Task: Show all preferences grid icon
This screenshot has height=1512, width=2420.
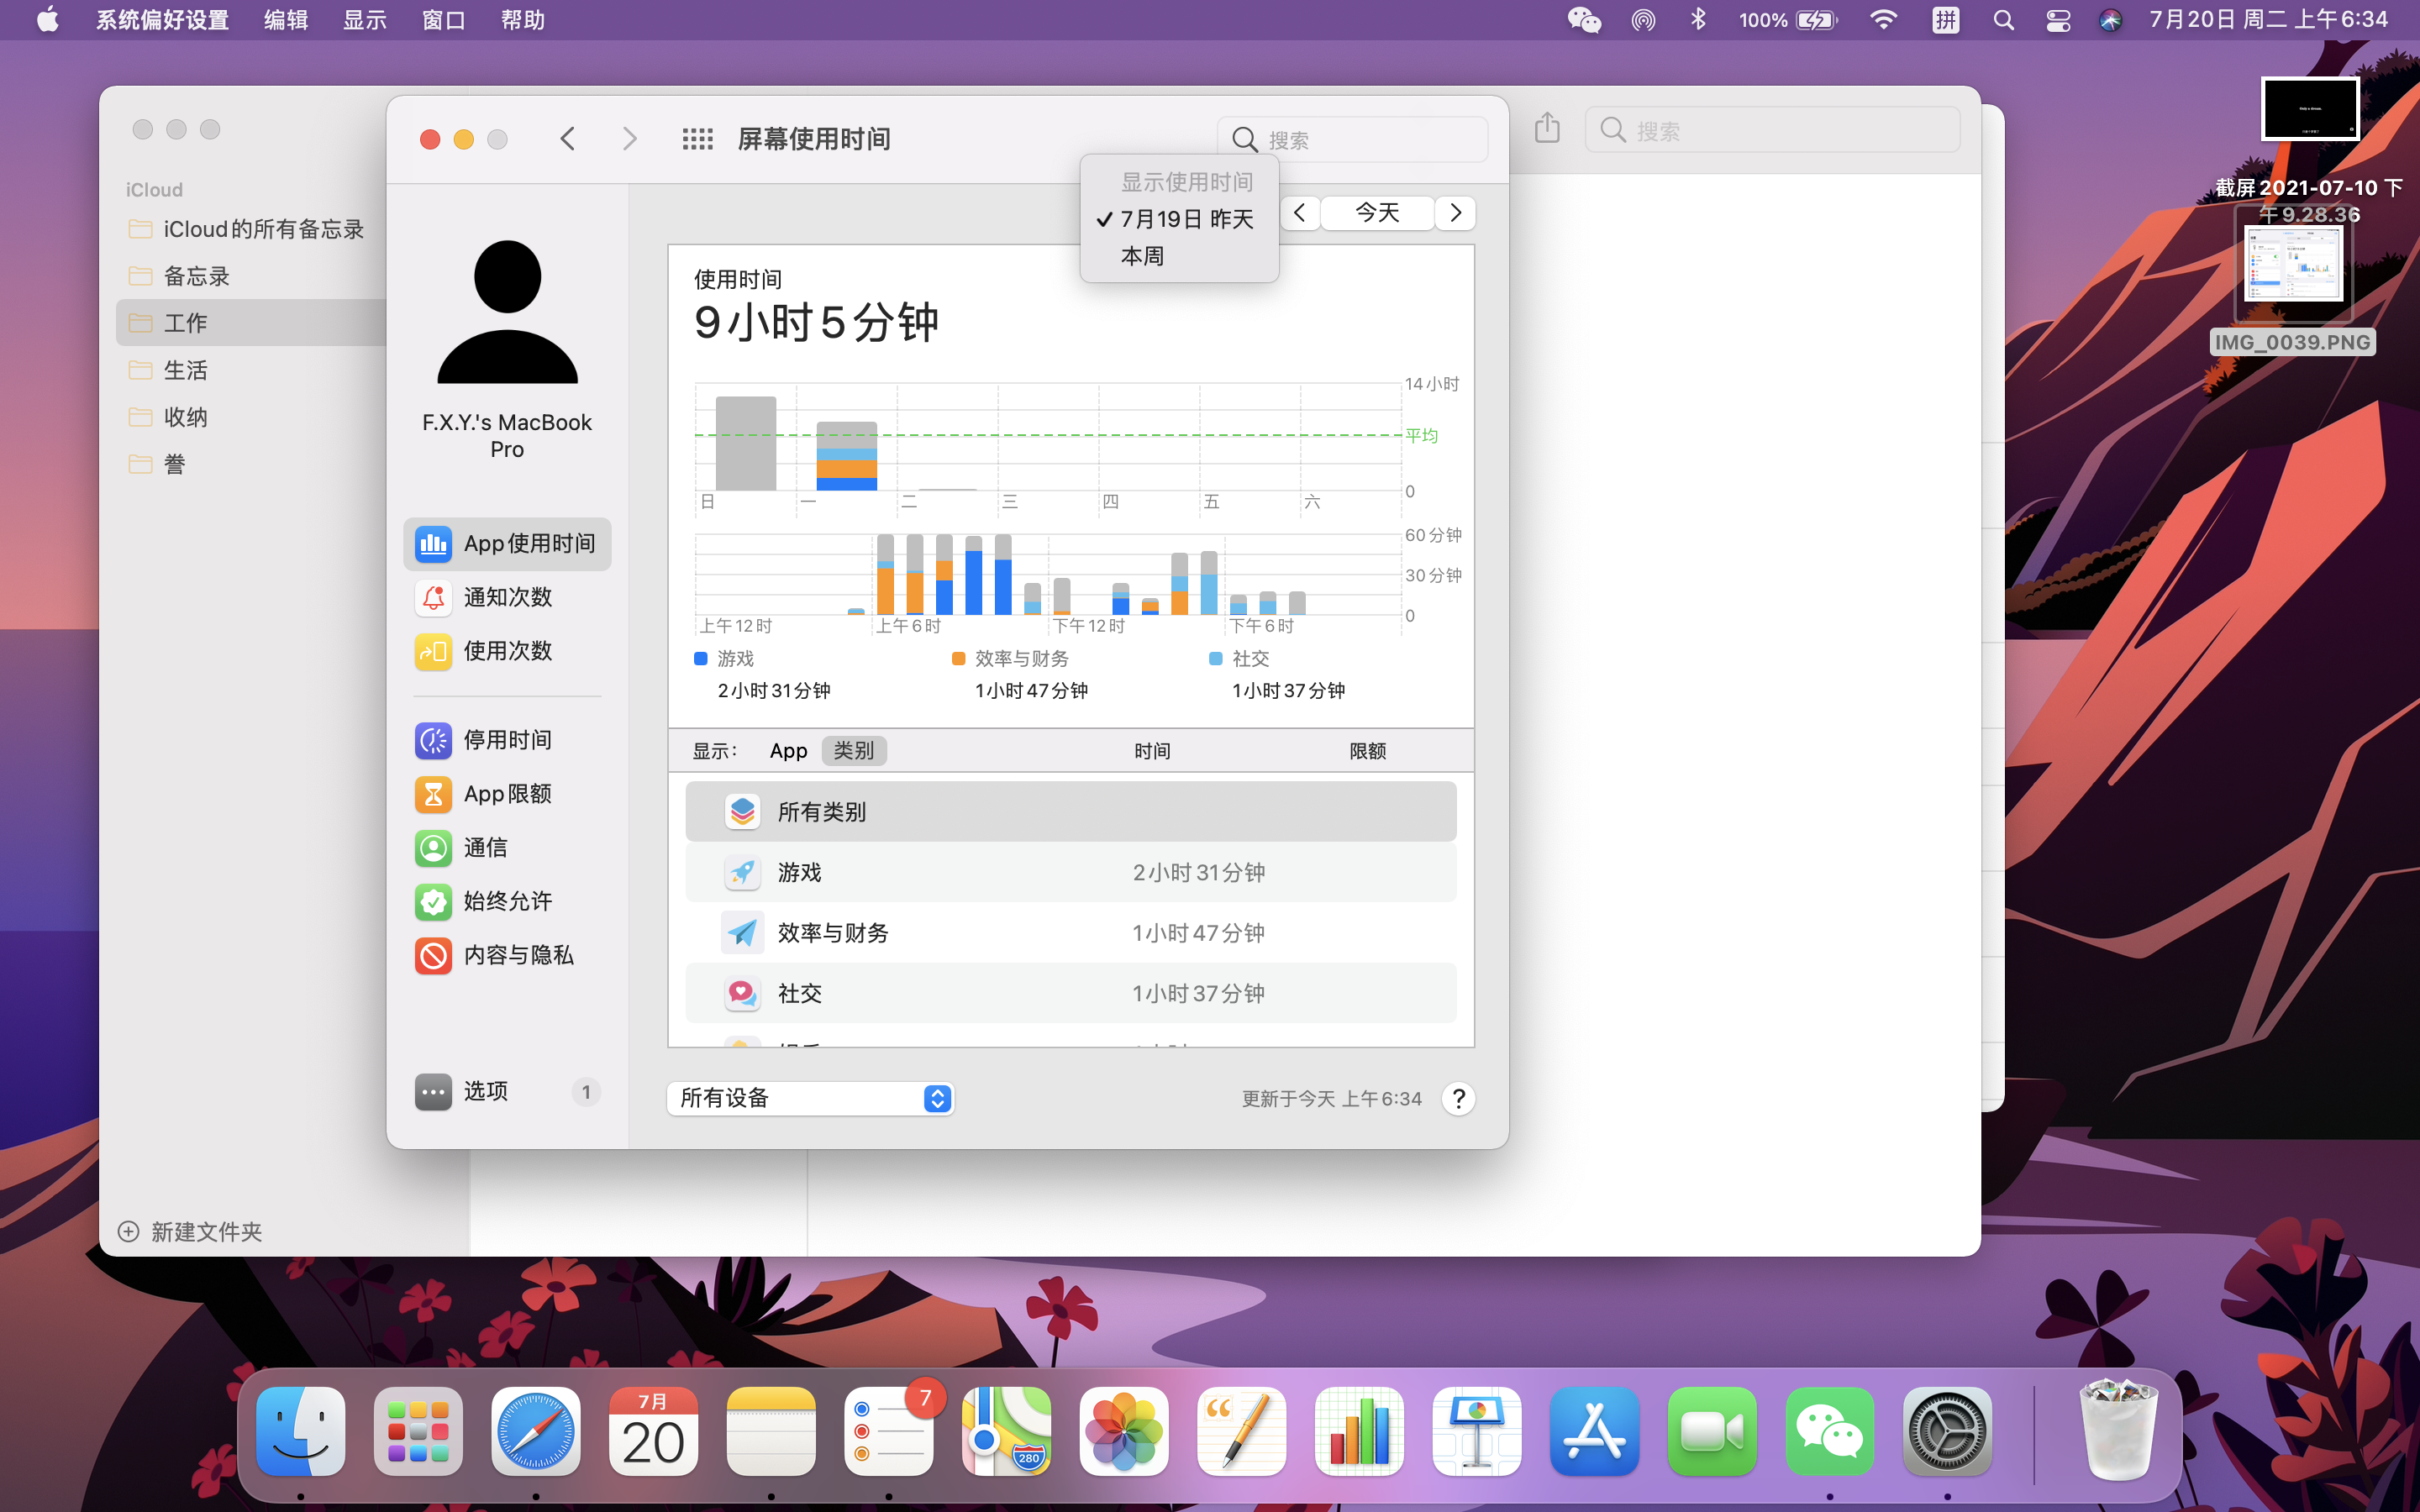Action: [697, 139]
